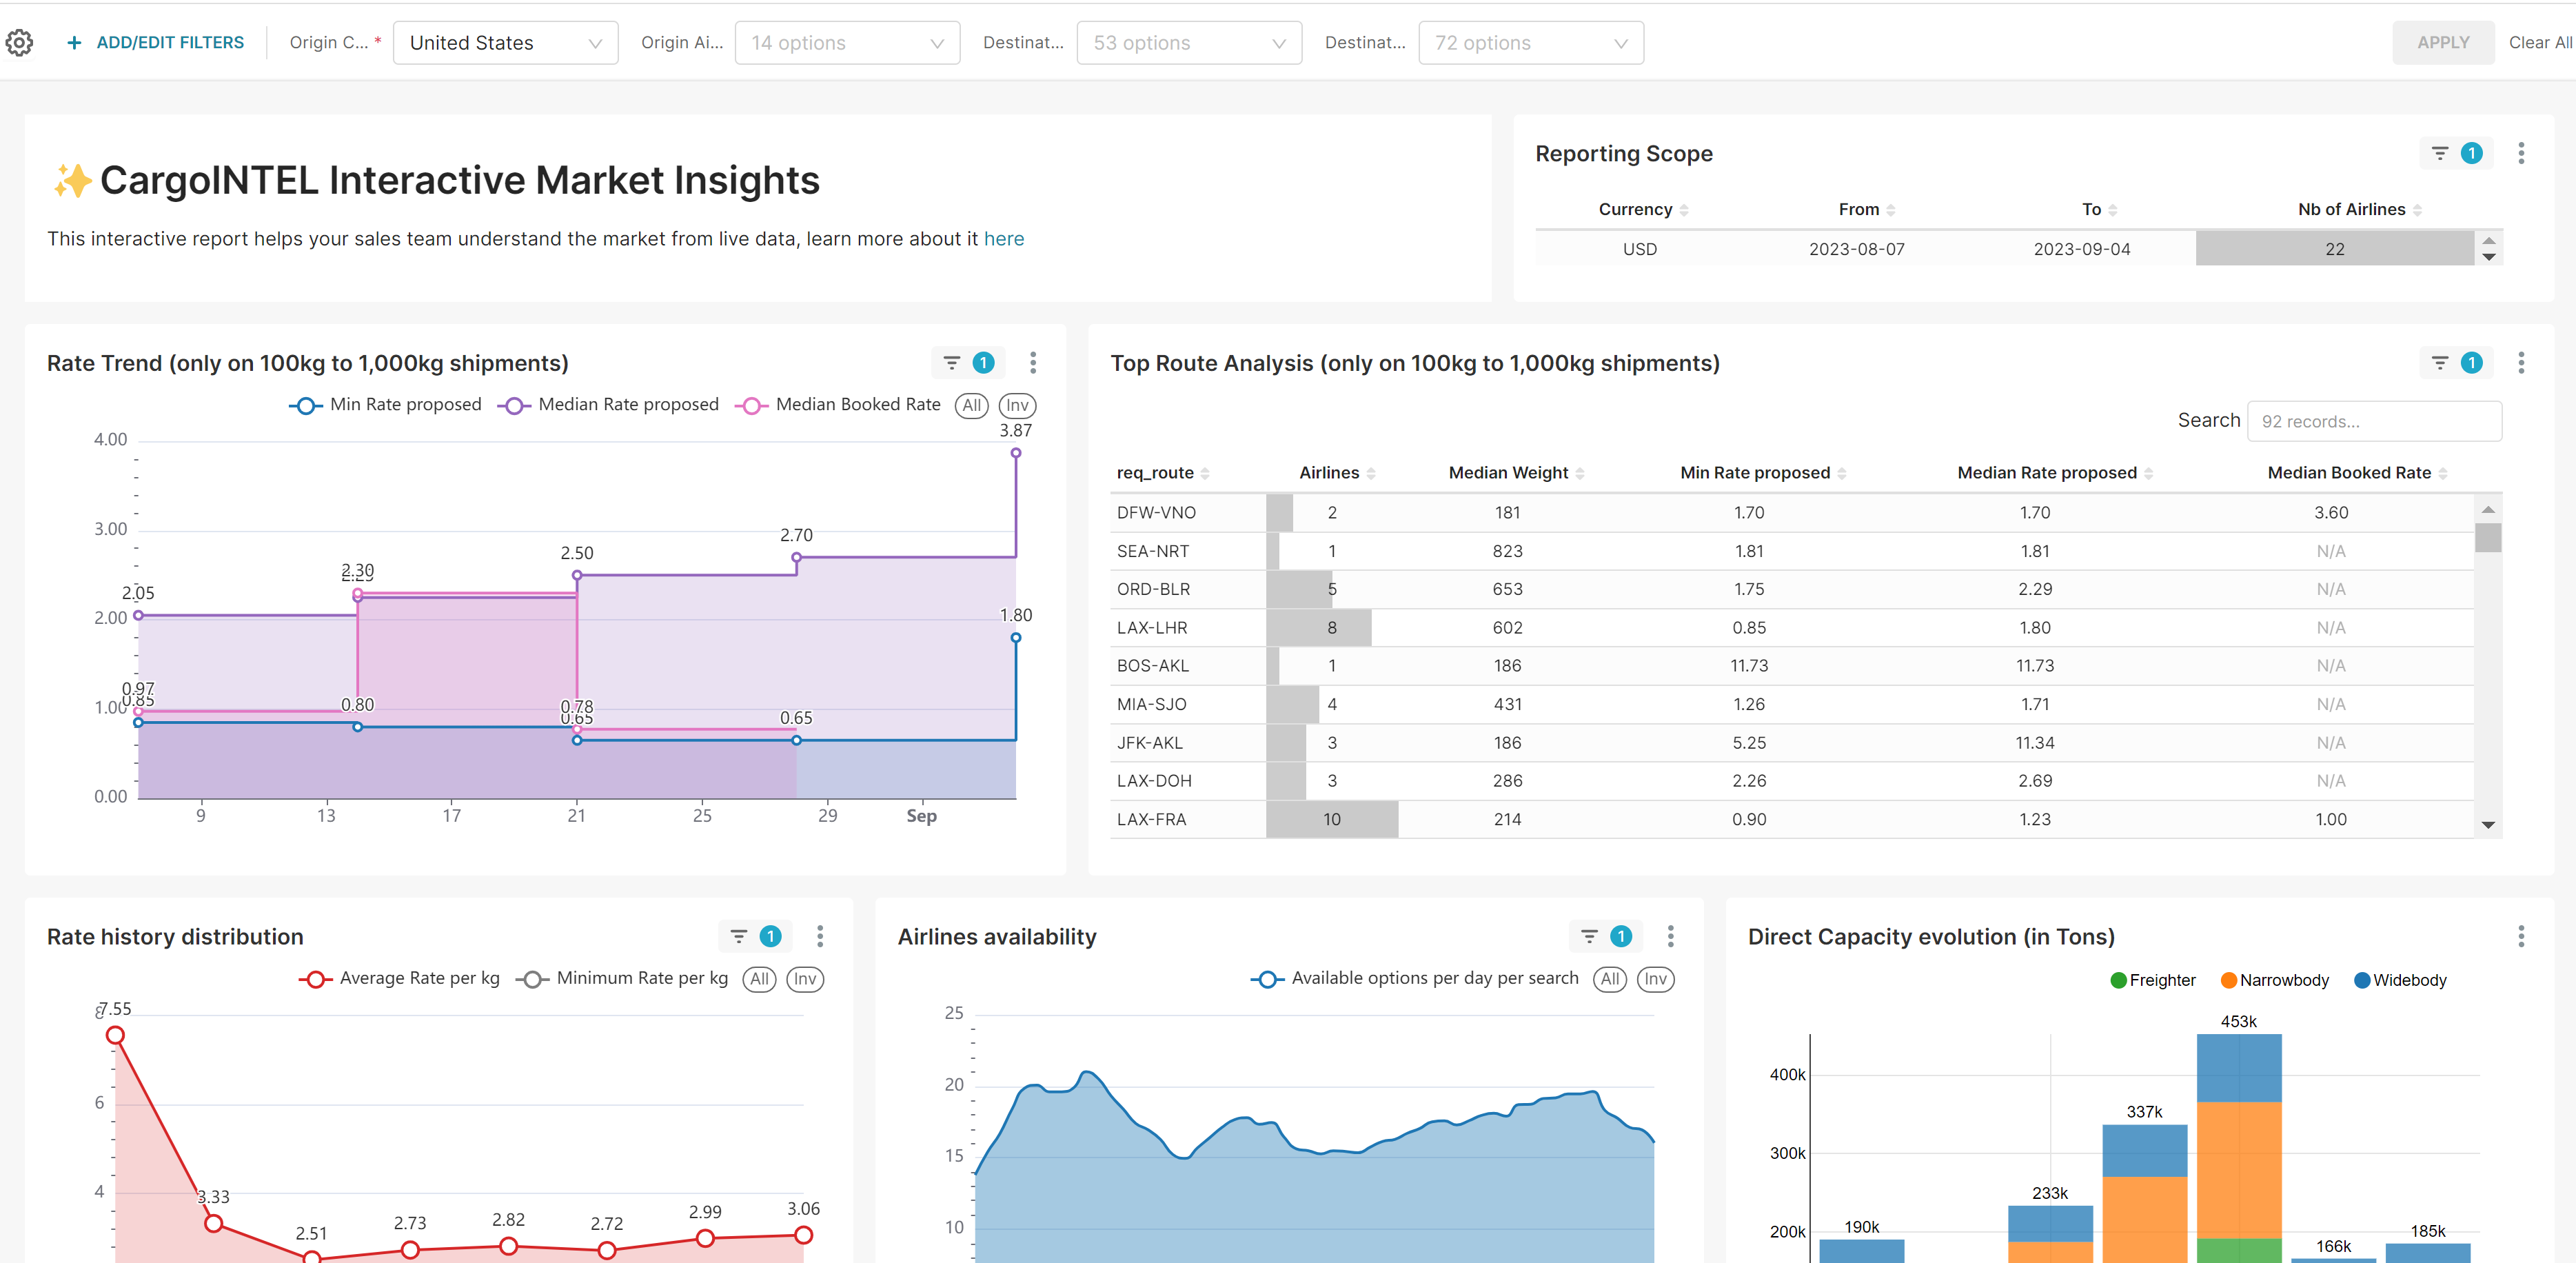This screenshot has width=2576, height=1263.
Task: Select the SEA-NRT route row
Action: [x=1791, y=551]
